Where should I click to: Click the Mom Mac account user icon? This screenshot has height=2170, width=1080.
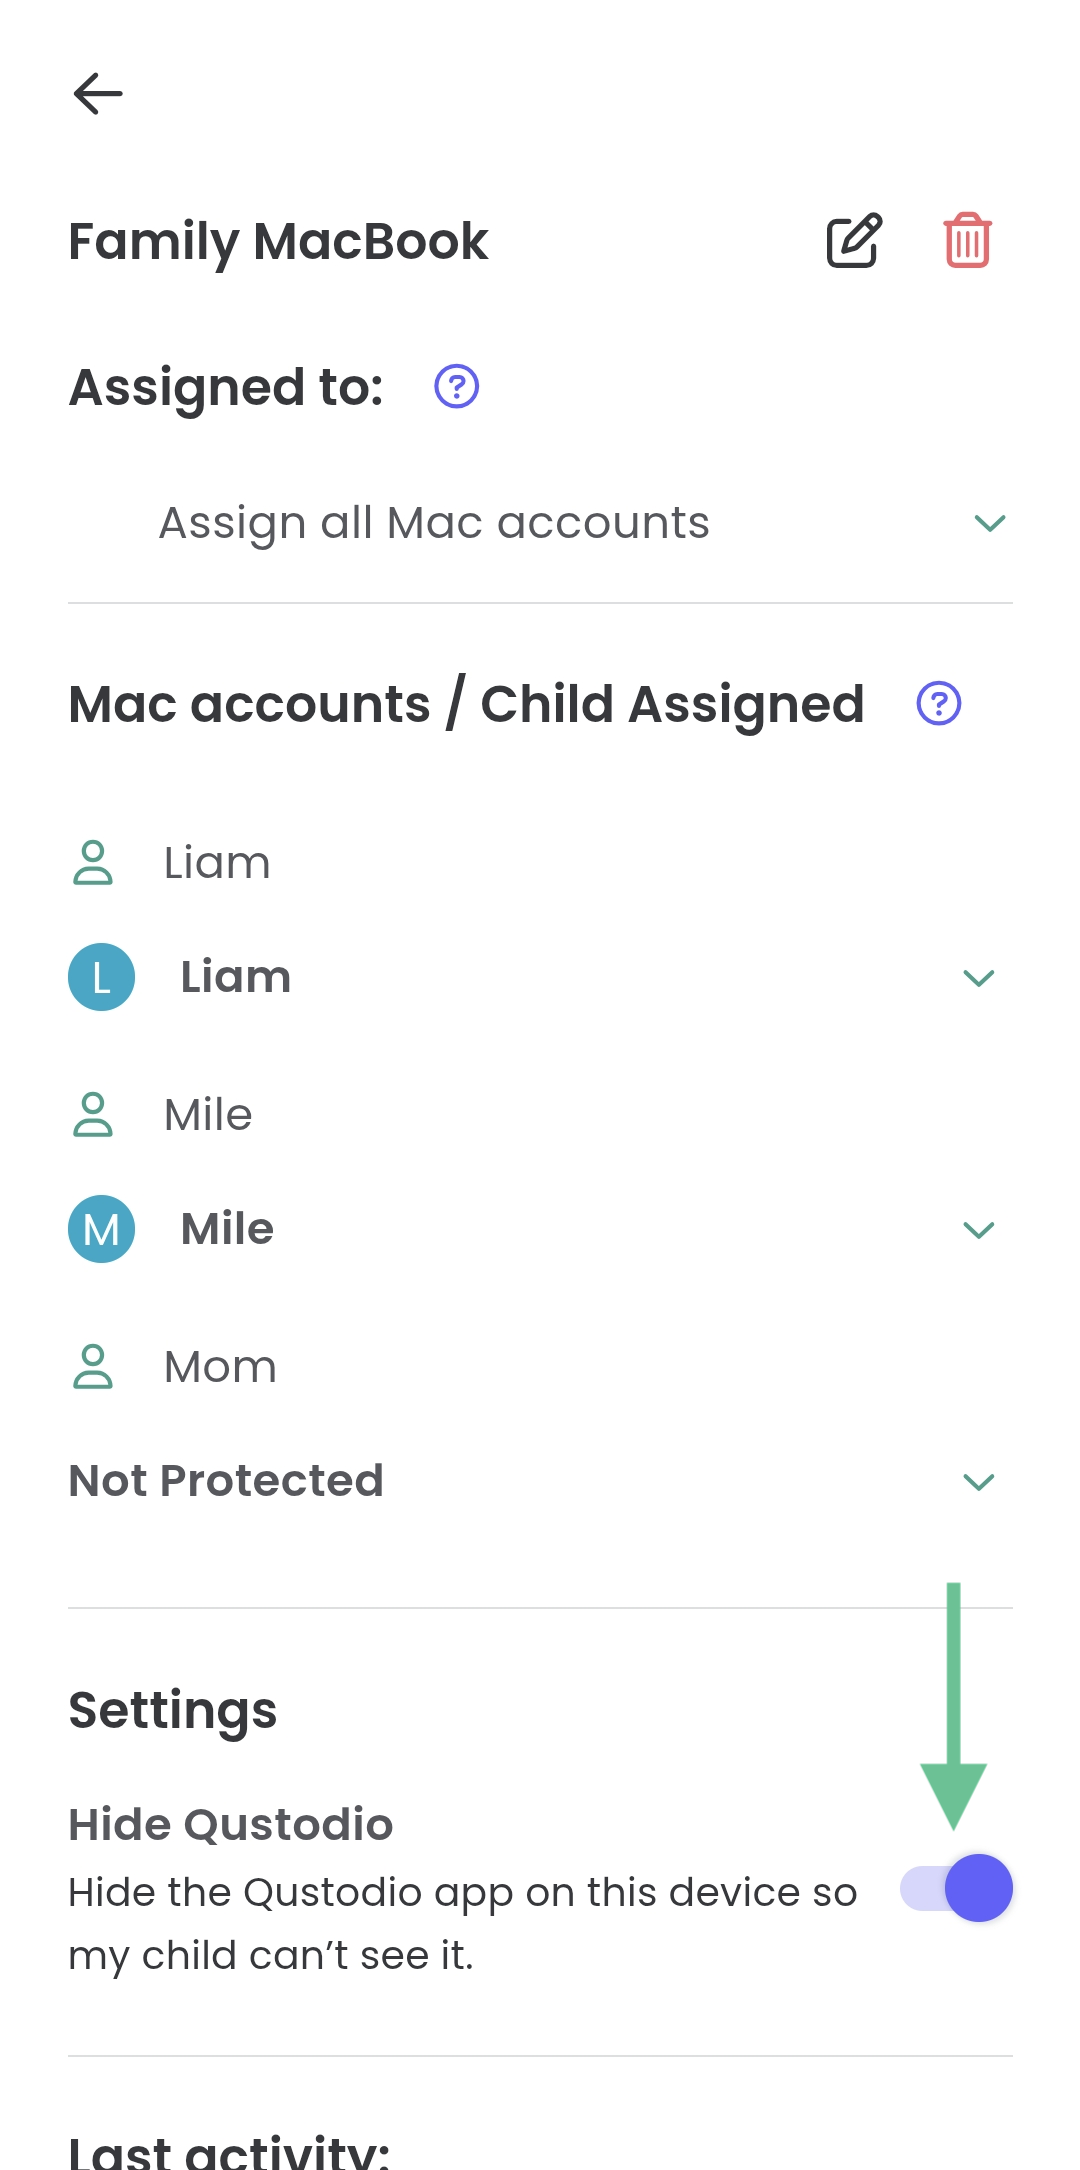[93, 1367]
